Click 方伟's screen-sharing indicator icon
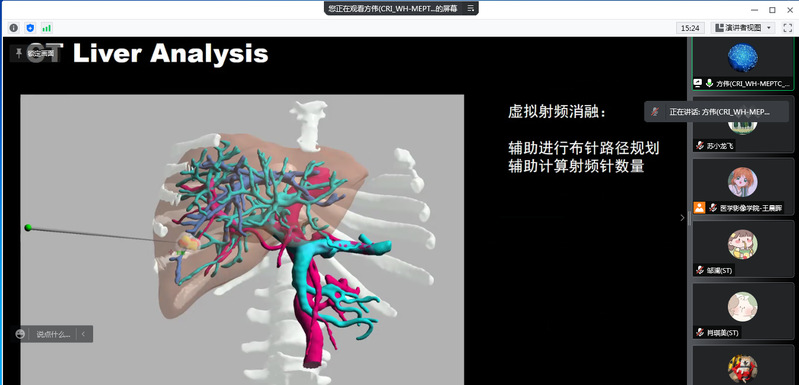 (698, 83)
